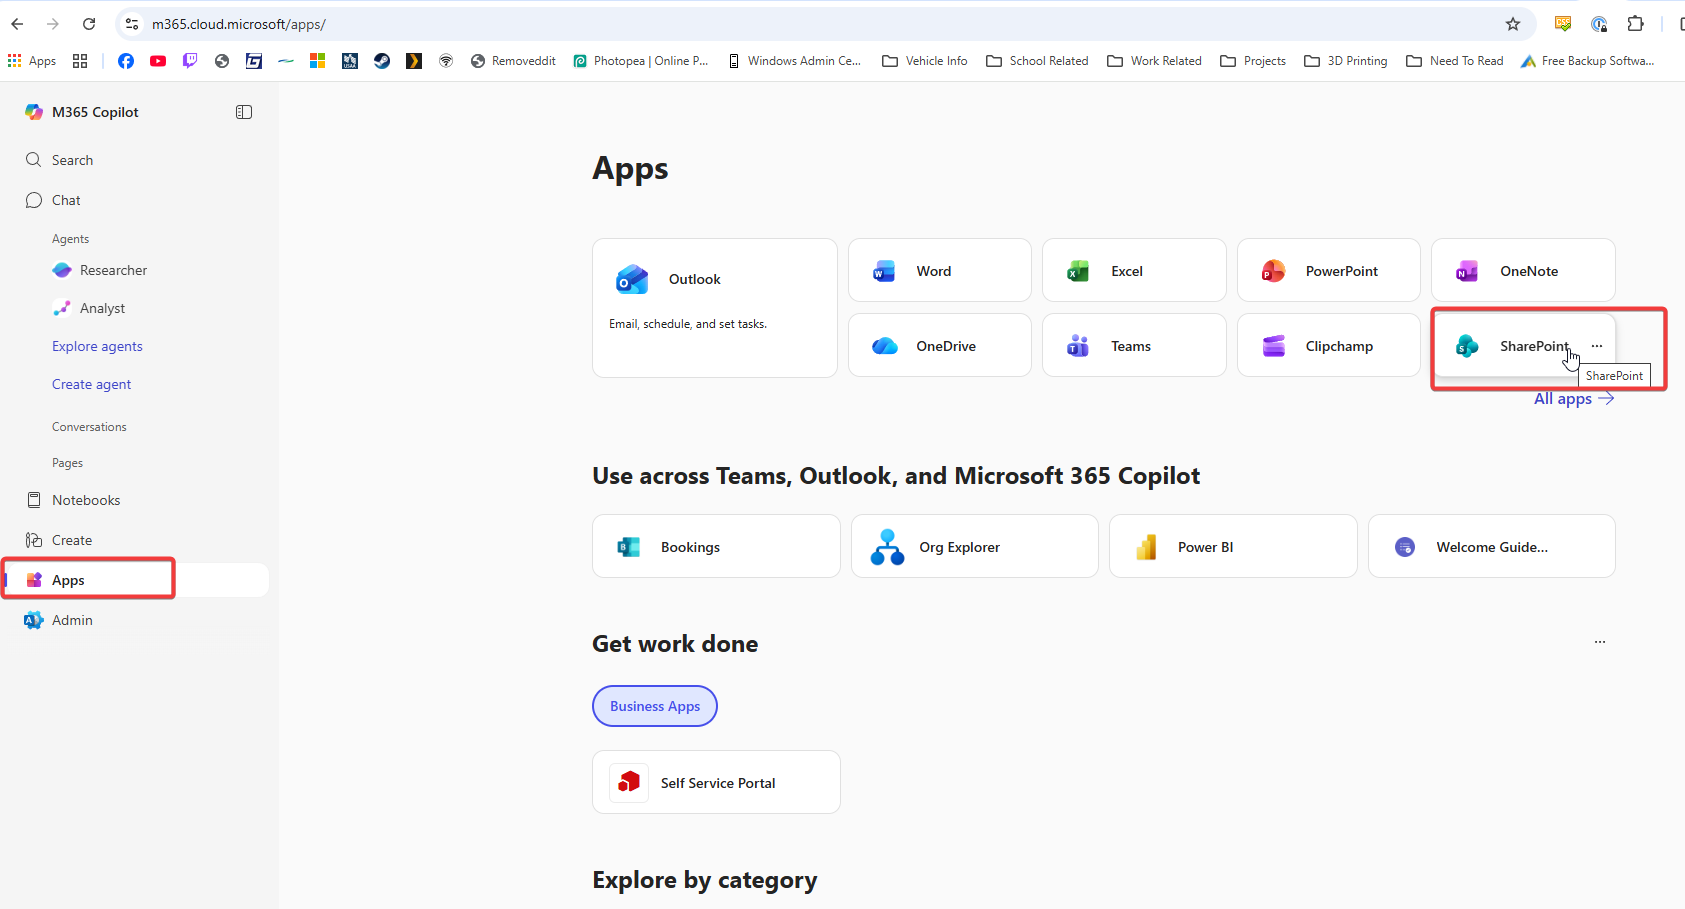This screenshot has height=909, width=1685.
Task: Click the Create agent link
Action: pyautogui.click(x=91, y=384)
